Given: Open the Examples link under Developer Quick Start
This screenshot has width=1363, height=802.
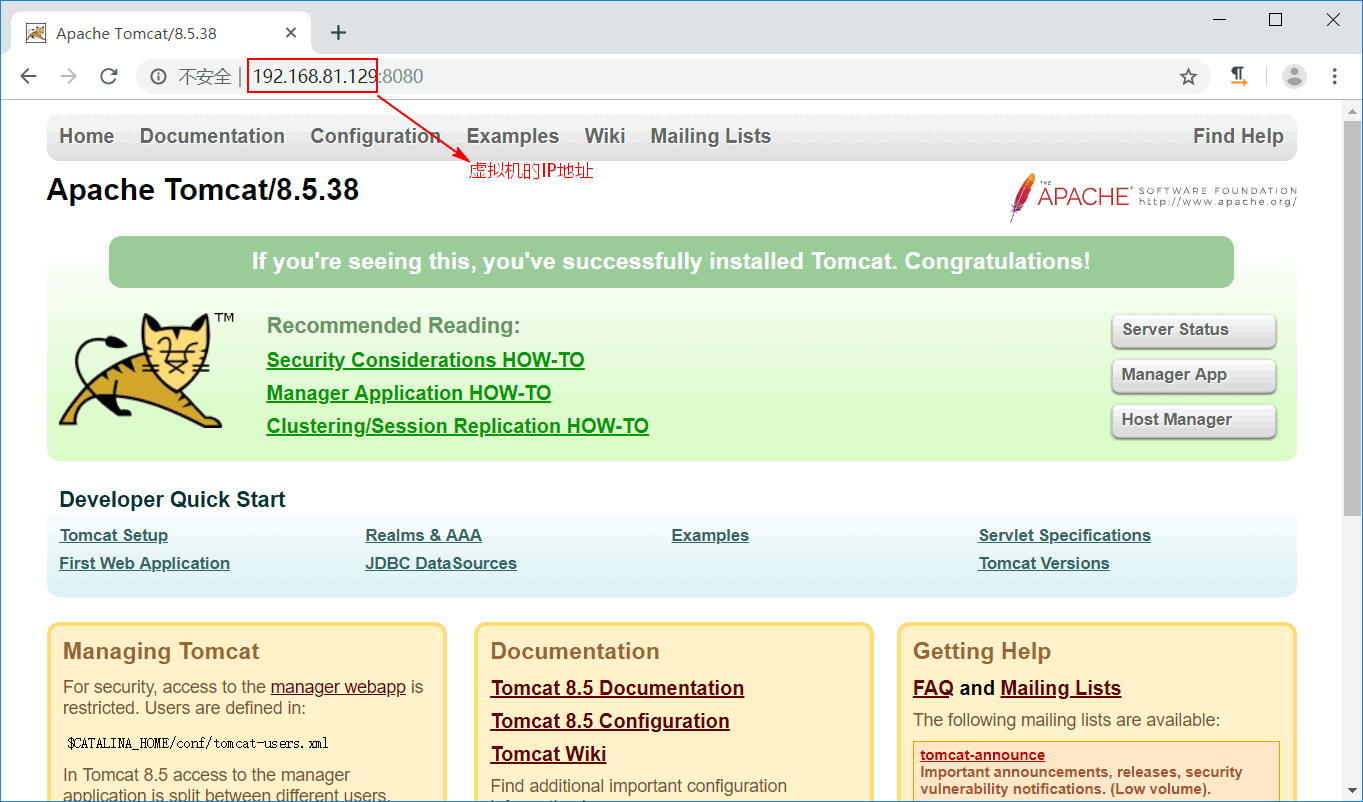Looking at the screenshot, I should point(710,535).
